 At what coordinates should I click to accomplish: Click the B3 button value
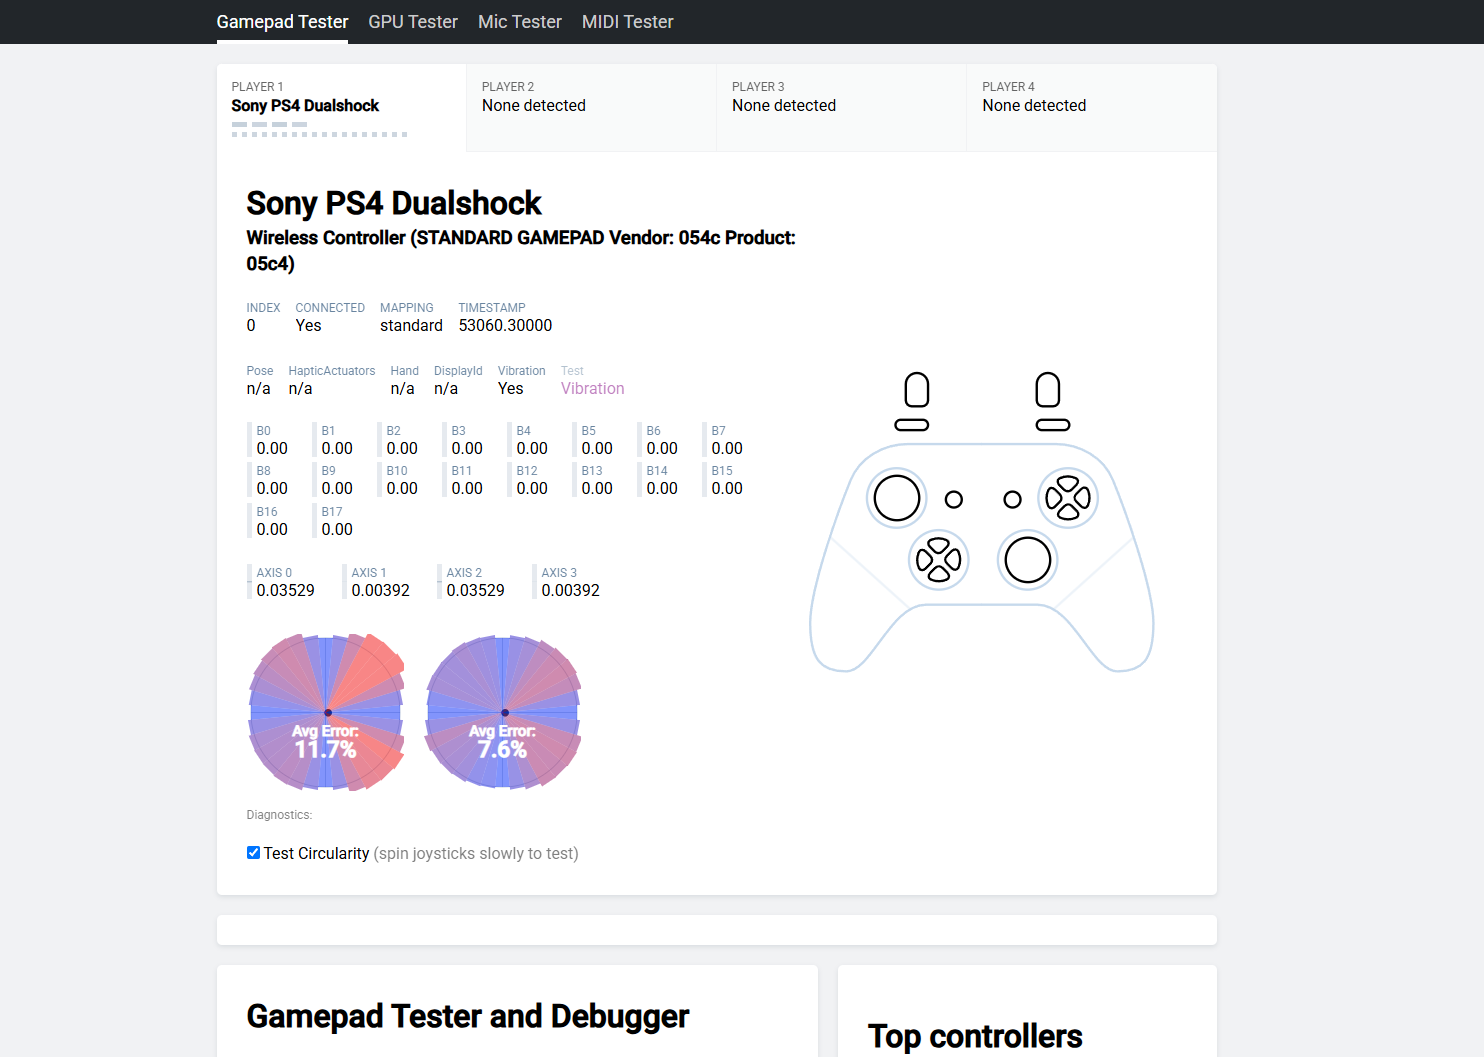tap(467, 449)
